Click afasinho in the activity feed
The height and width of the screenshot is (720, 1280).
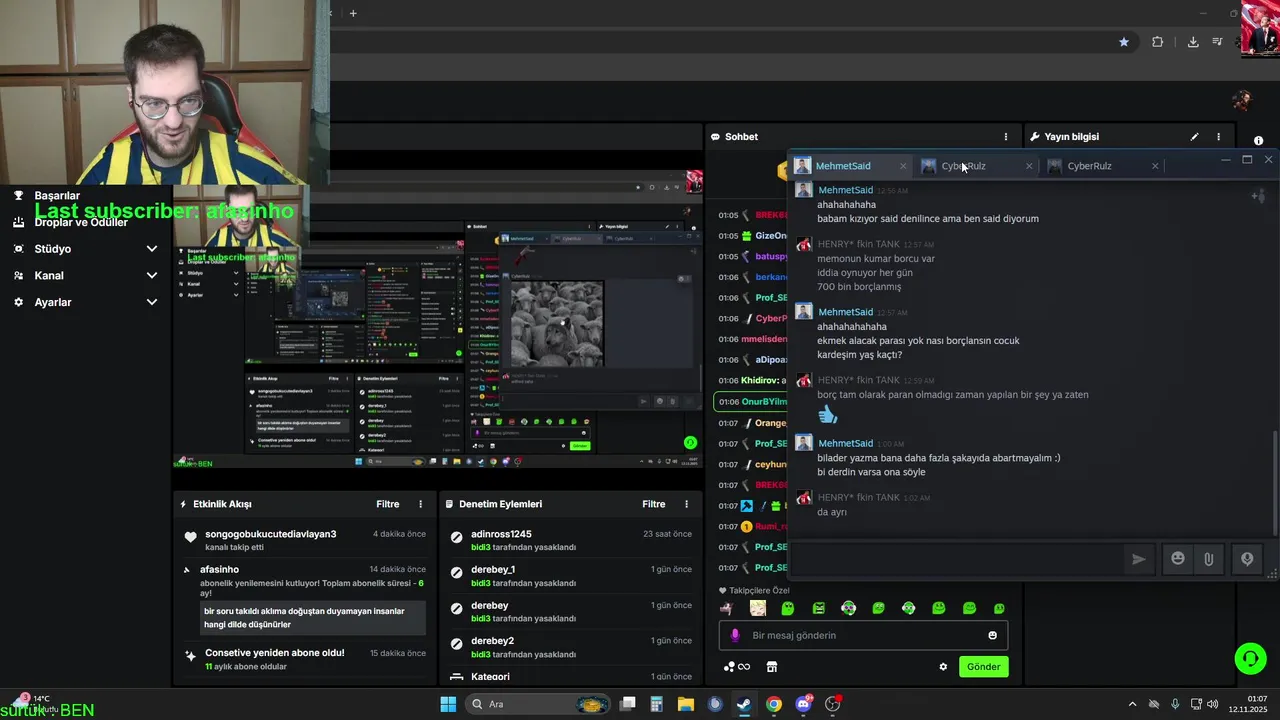click(222, 569)
